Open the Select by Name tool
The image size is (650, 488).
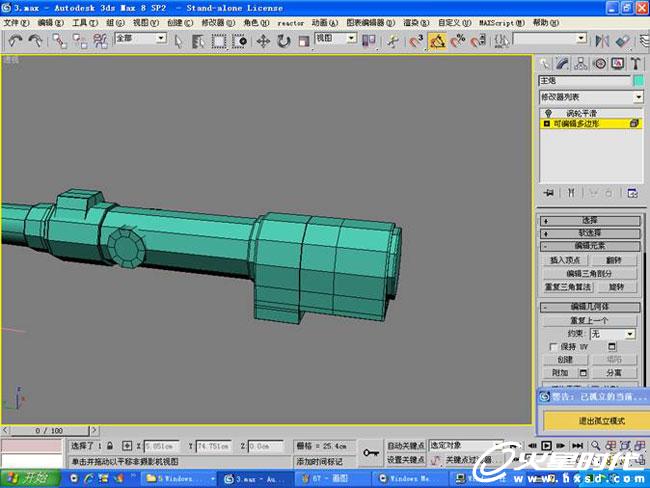click(x=198, y=41)
